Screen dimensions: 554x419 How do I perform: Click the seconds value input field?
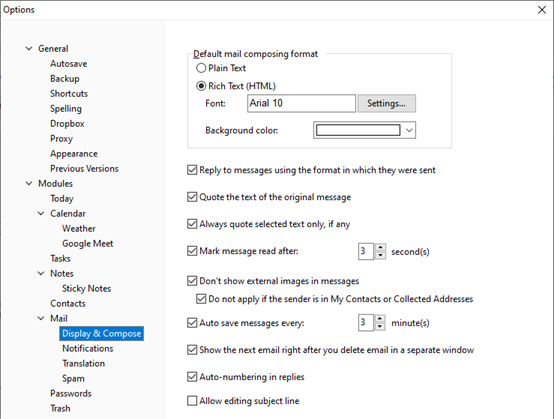366,252
